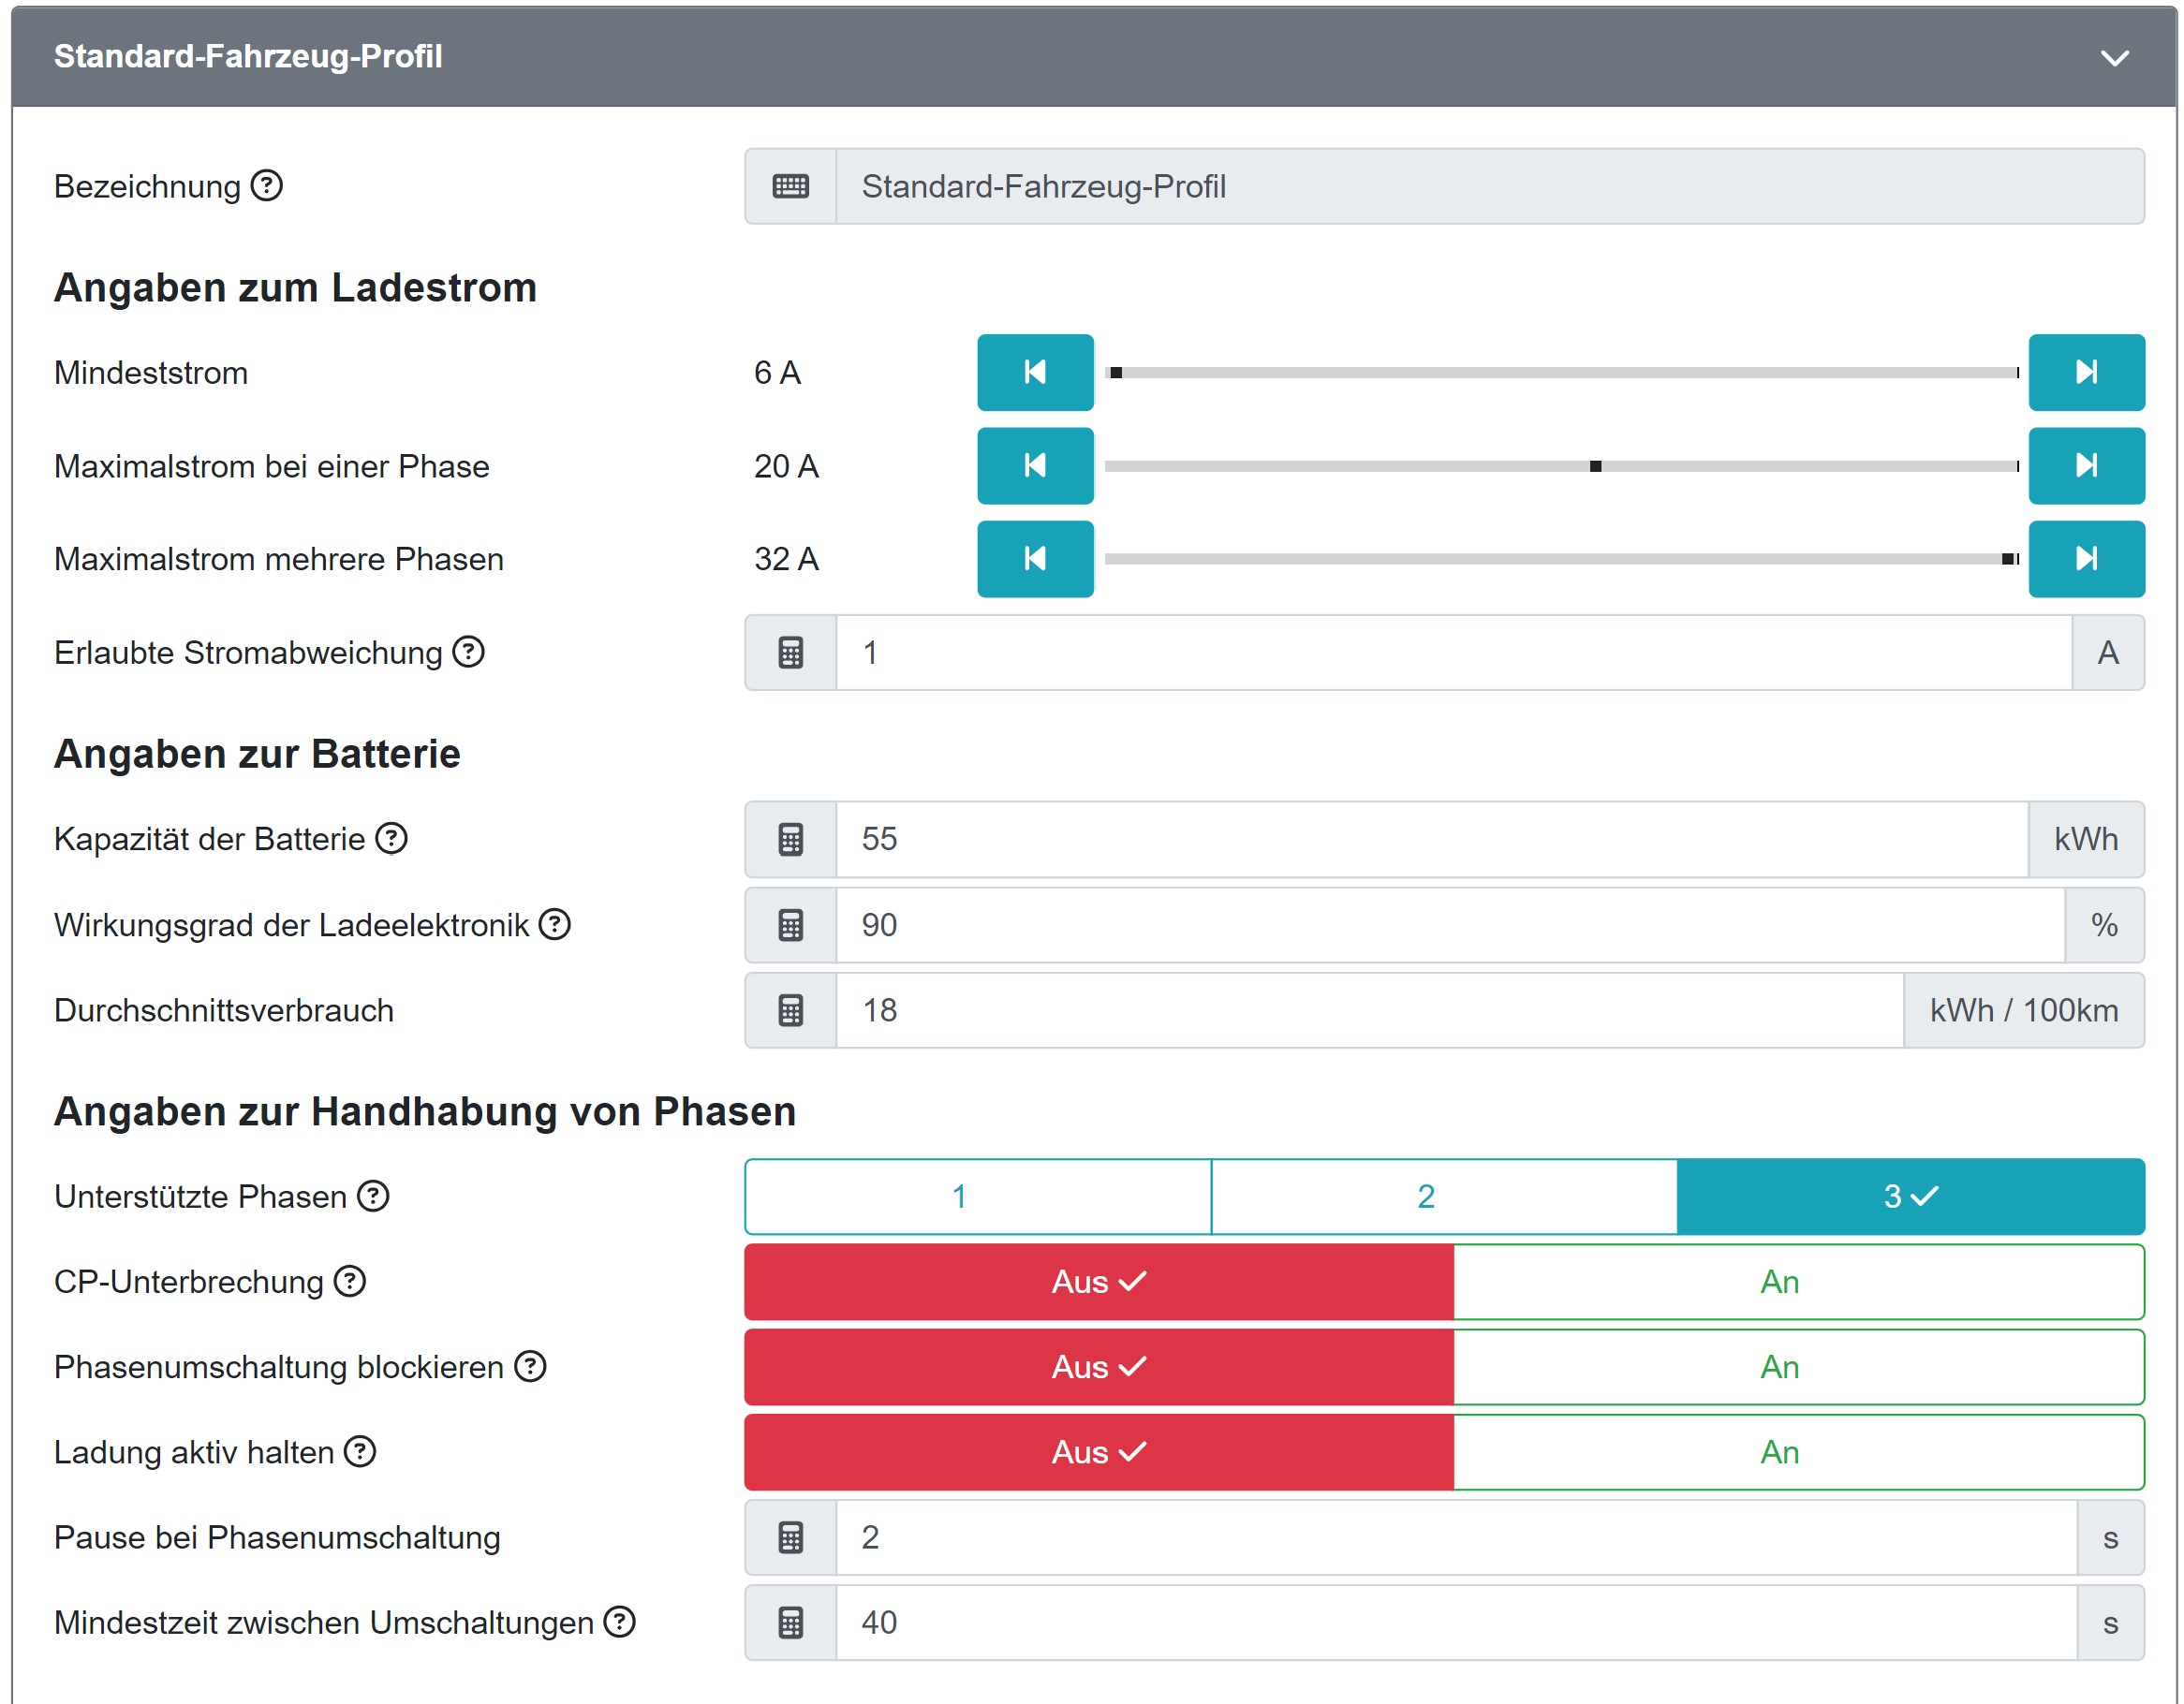Viewport: 2184px width, 1704px height.
Task: Increase Maximalstrom bei einer Phase step button
Action: [x=2085, y=466]
